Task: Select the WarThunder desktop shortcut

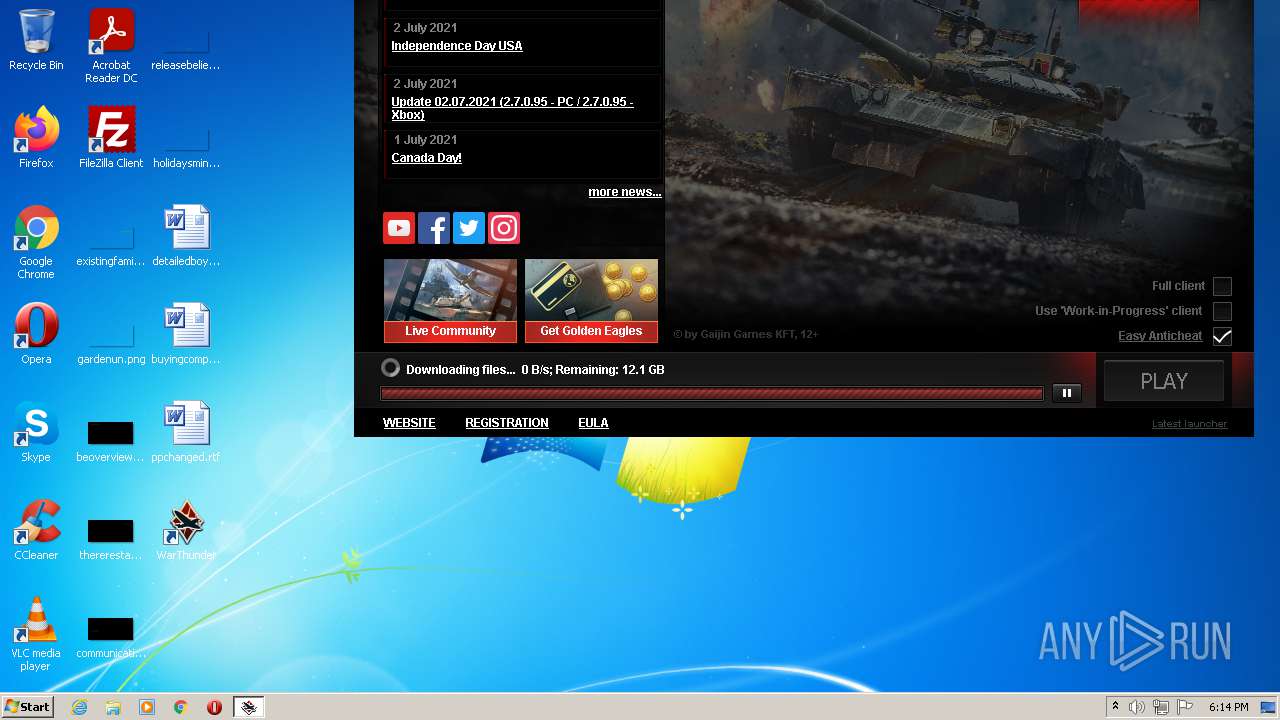Action: [x=186, y=530]
